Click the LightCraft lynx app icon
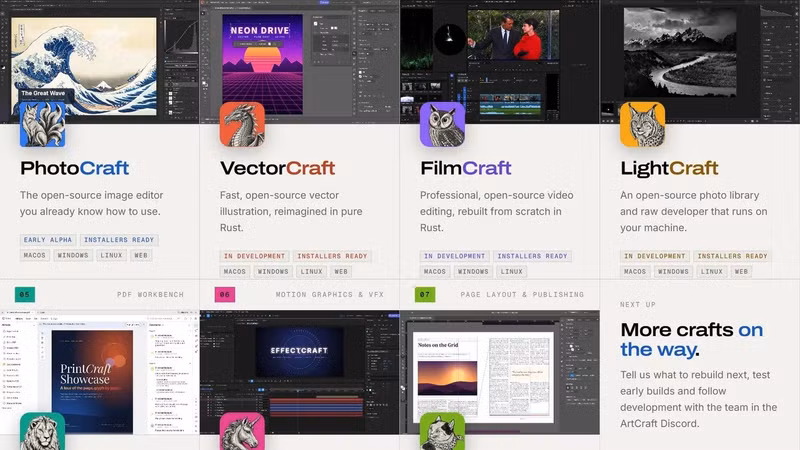Screen dimensions: 800x450 (x=642, y=124)
